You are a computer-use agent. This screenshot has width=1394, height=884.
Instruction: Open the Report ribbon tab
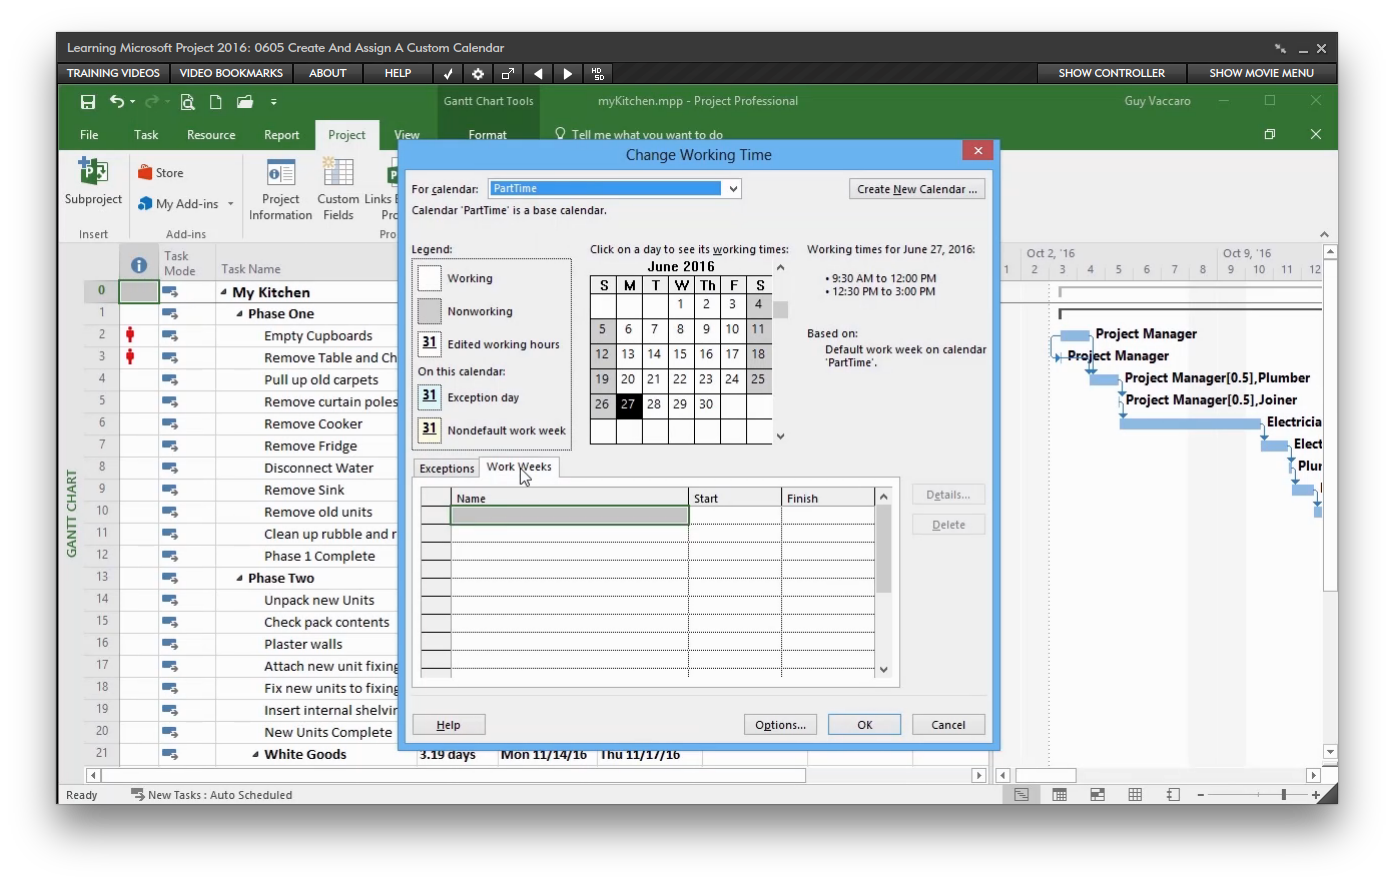[281, 134]
